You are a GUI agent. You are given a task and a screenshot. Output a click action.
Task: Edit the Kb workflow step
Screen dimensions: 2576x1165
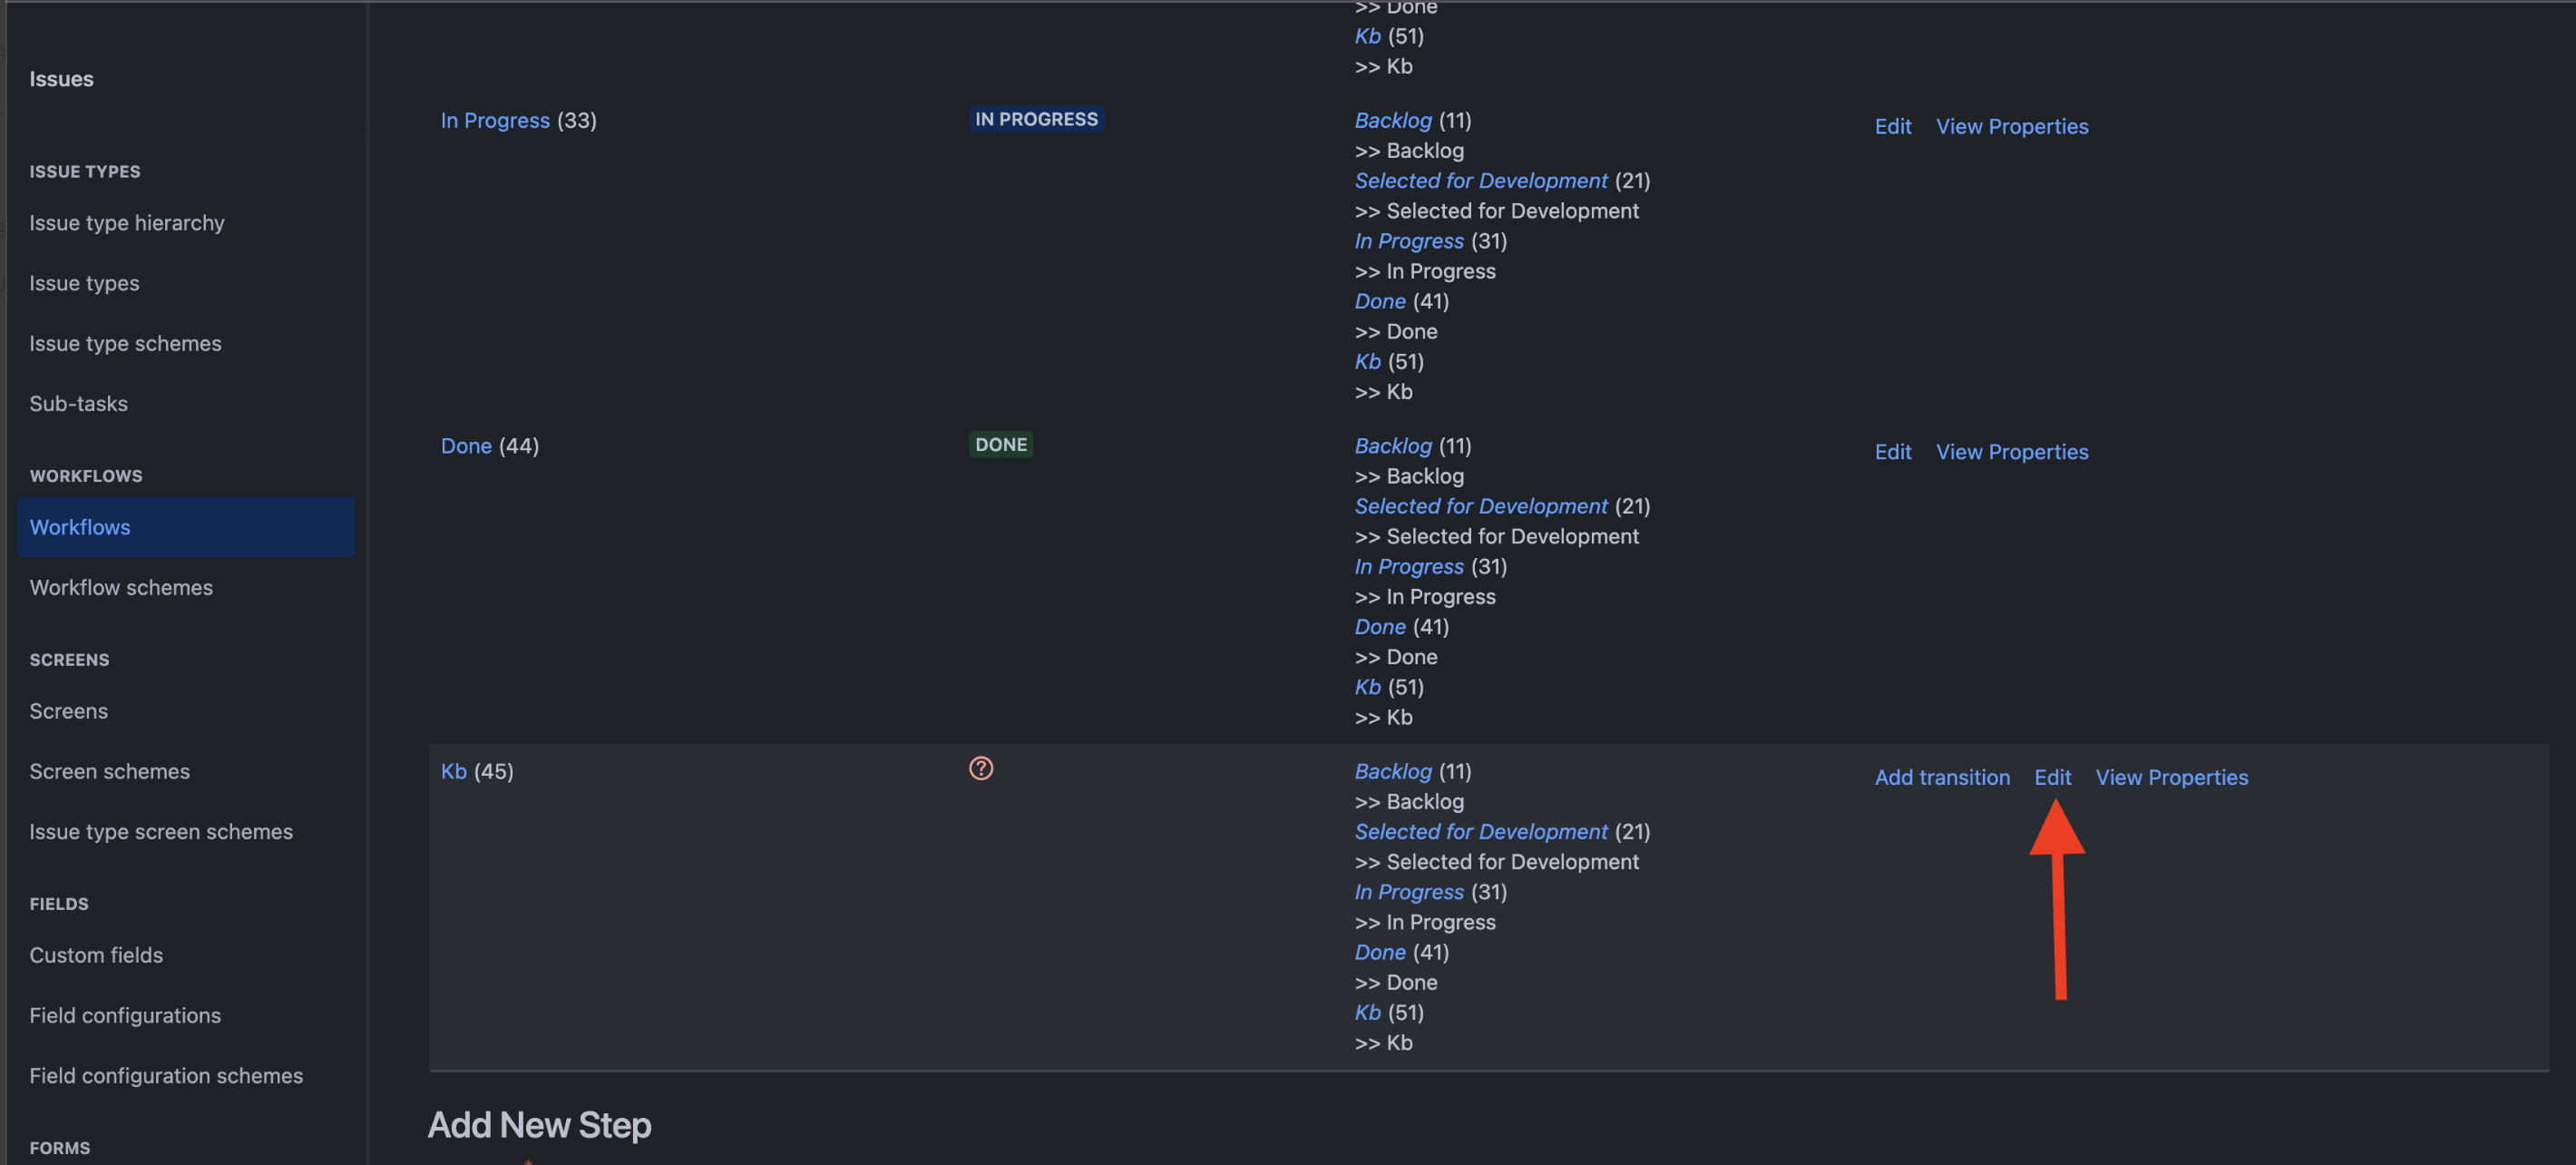click(x=2052, y=777)
